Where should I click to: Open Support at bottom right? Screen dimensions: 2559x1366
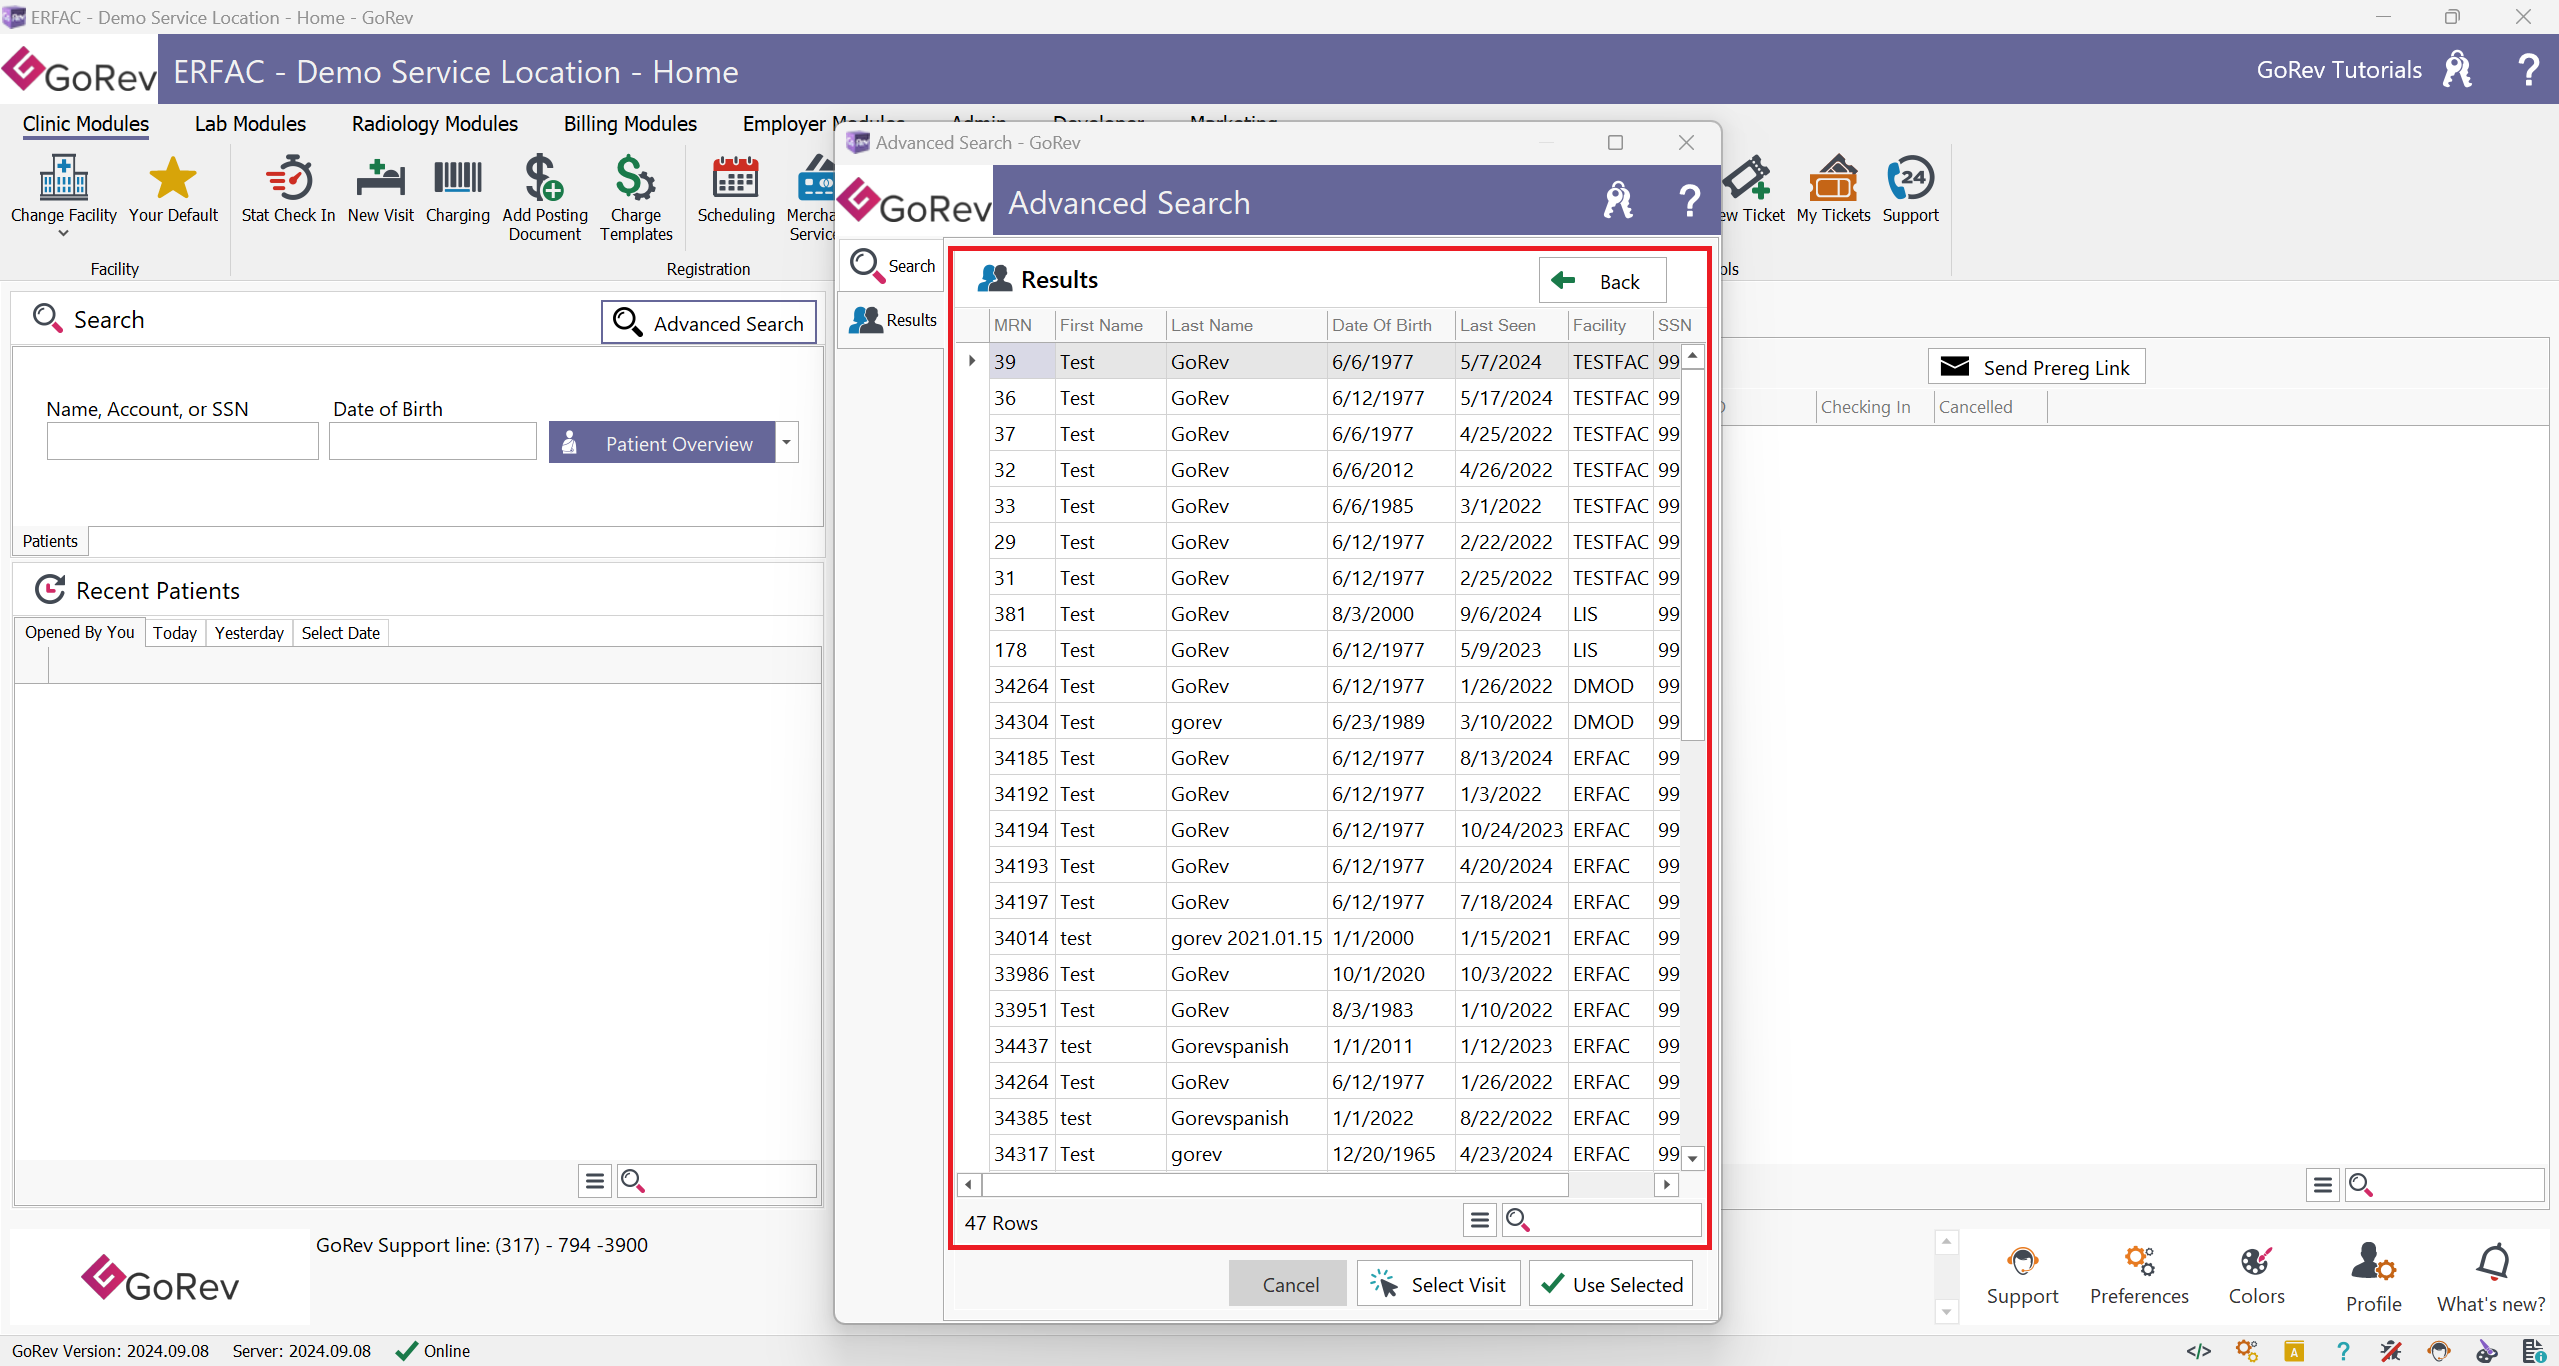coord(2022,1277)
